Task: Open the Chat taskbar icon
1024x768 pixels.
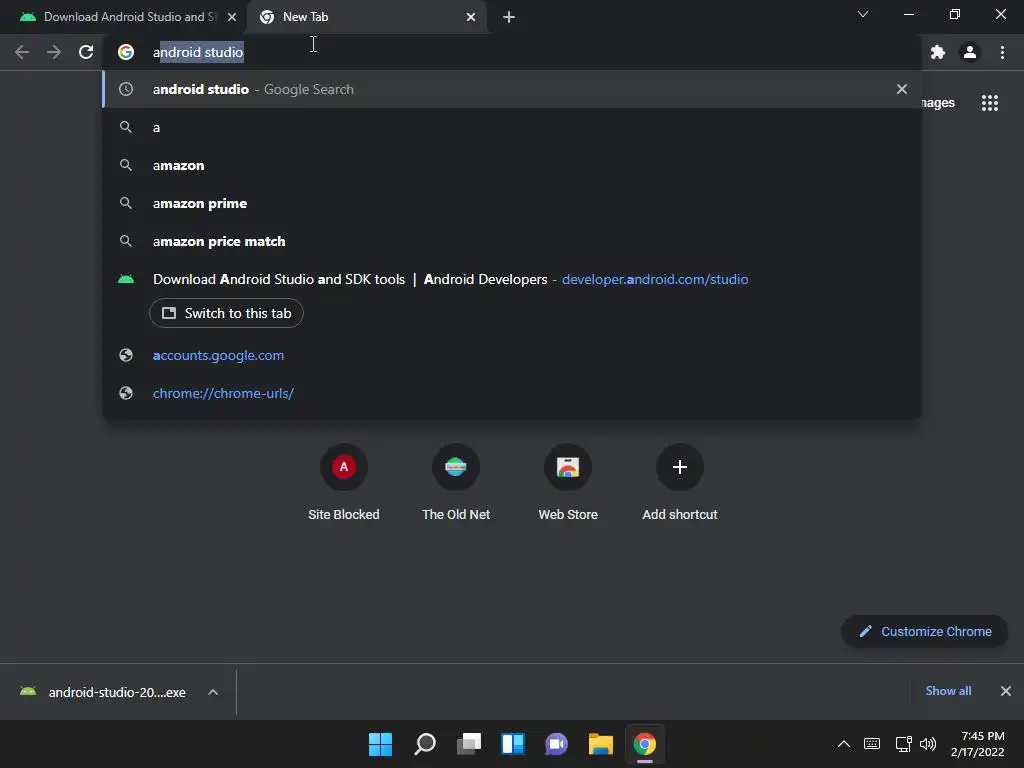Action: coord(556,744)
